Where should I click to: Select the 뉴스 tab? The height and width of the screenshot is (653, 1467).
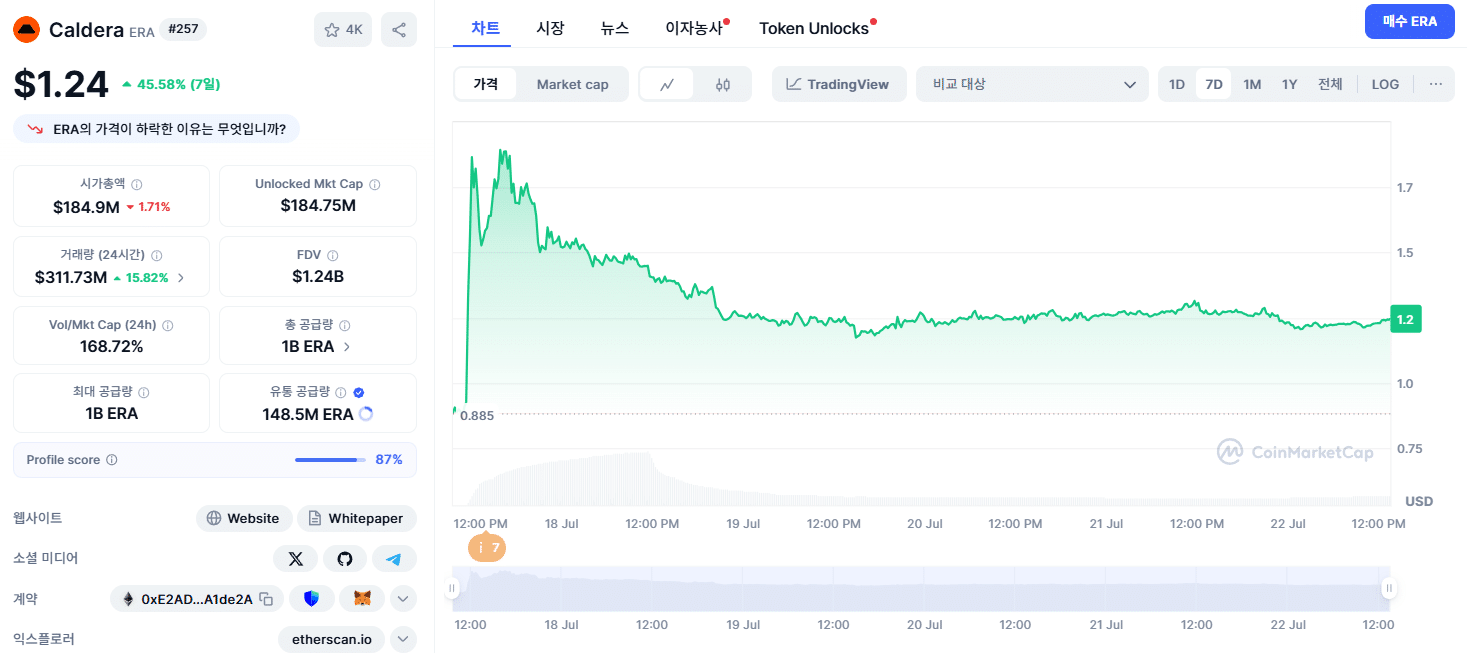[615, 28]
